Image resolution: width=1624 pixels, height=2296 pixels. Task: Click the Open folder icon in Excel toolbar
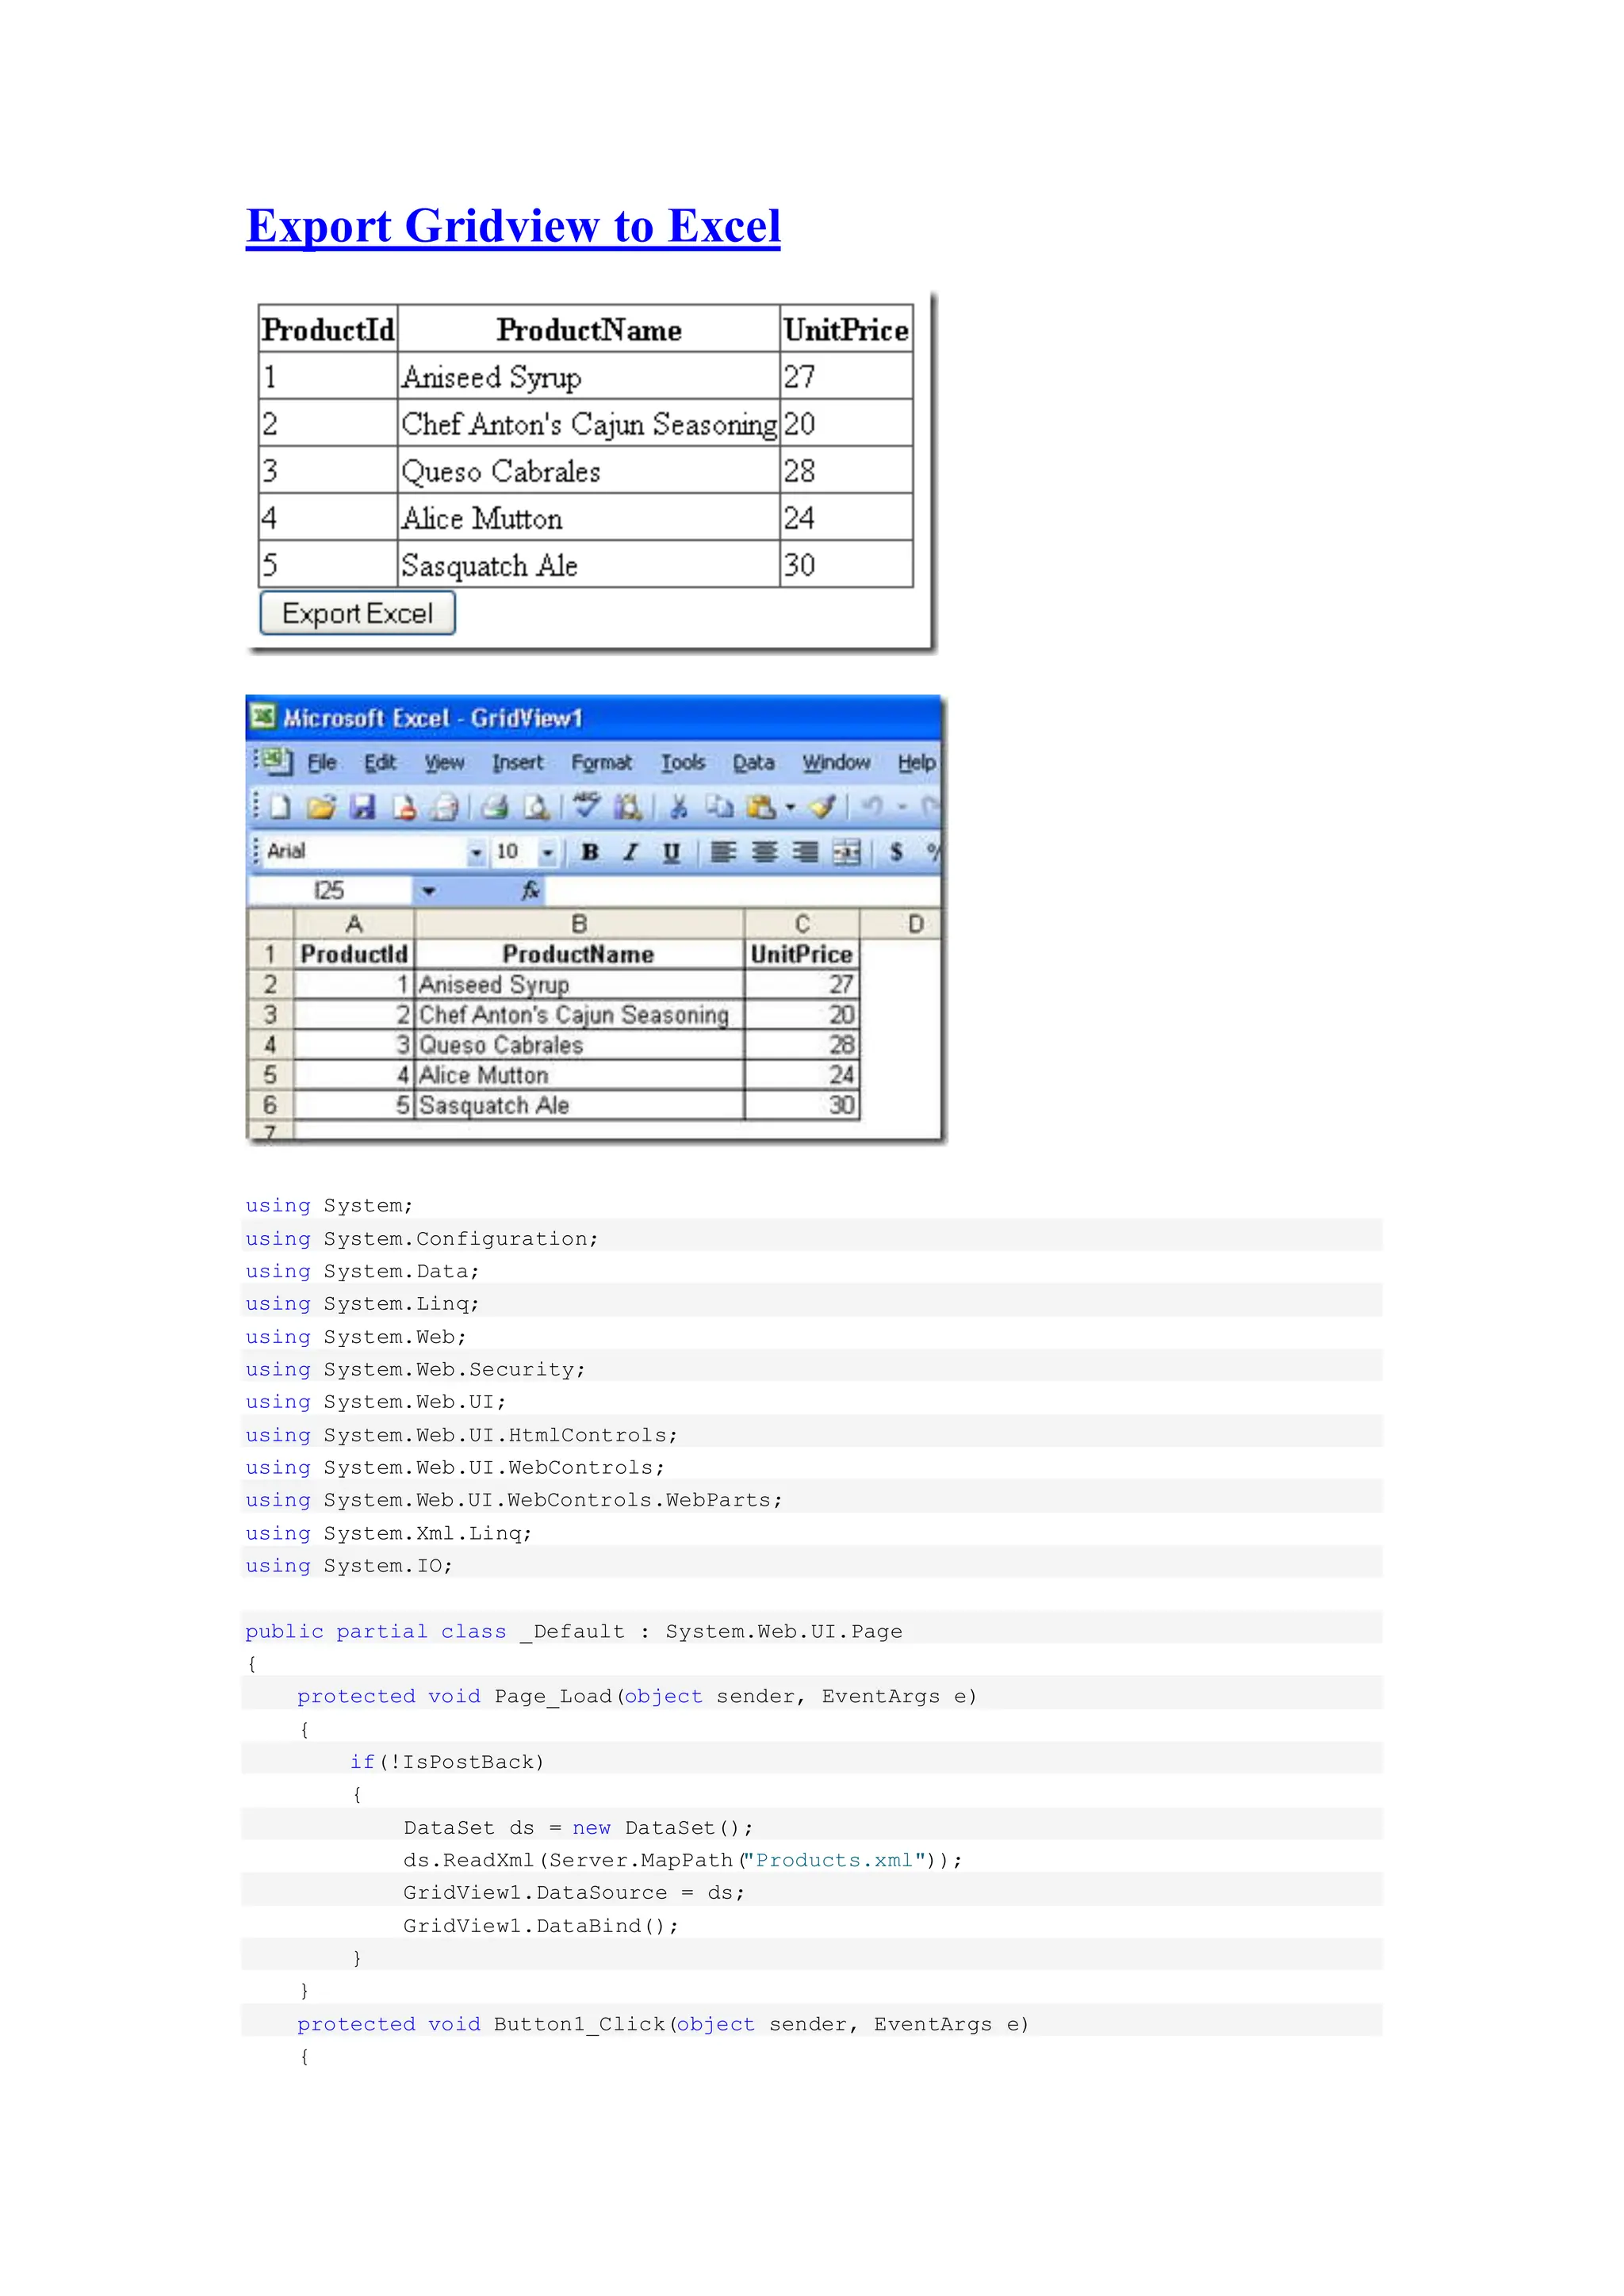(x=321, y=806)
